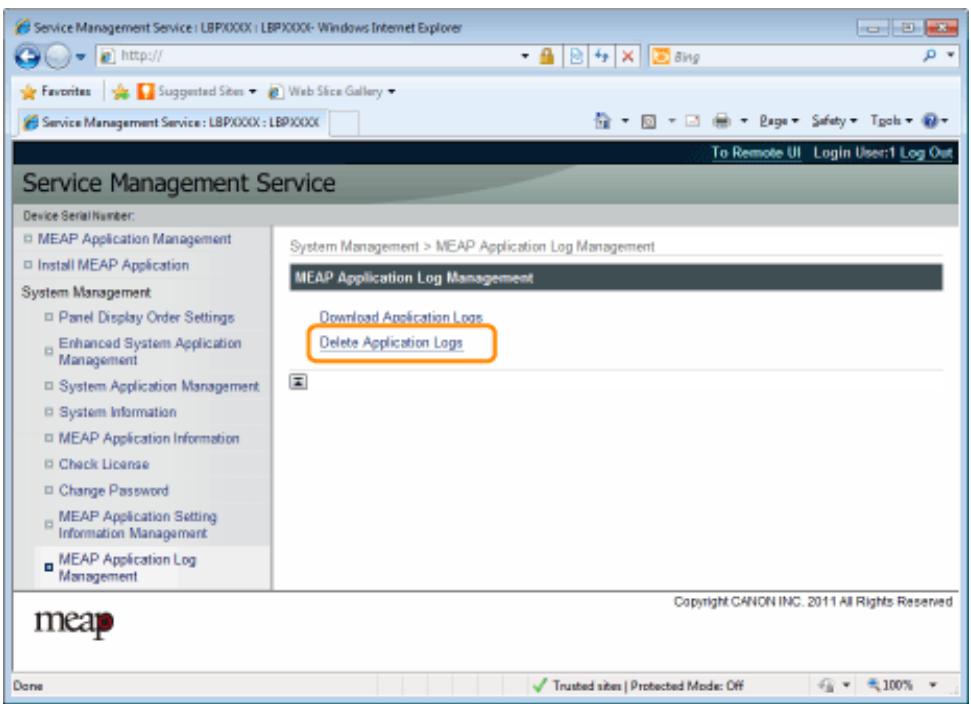Open a new blank tab

click(x=344, y=123)
